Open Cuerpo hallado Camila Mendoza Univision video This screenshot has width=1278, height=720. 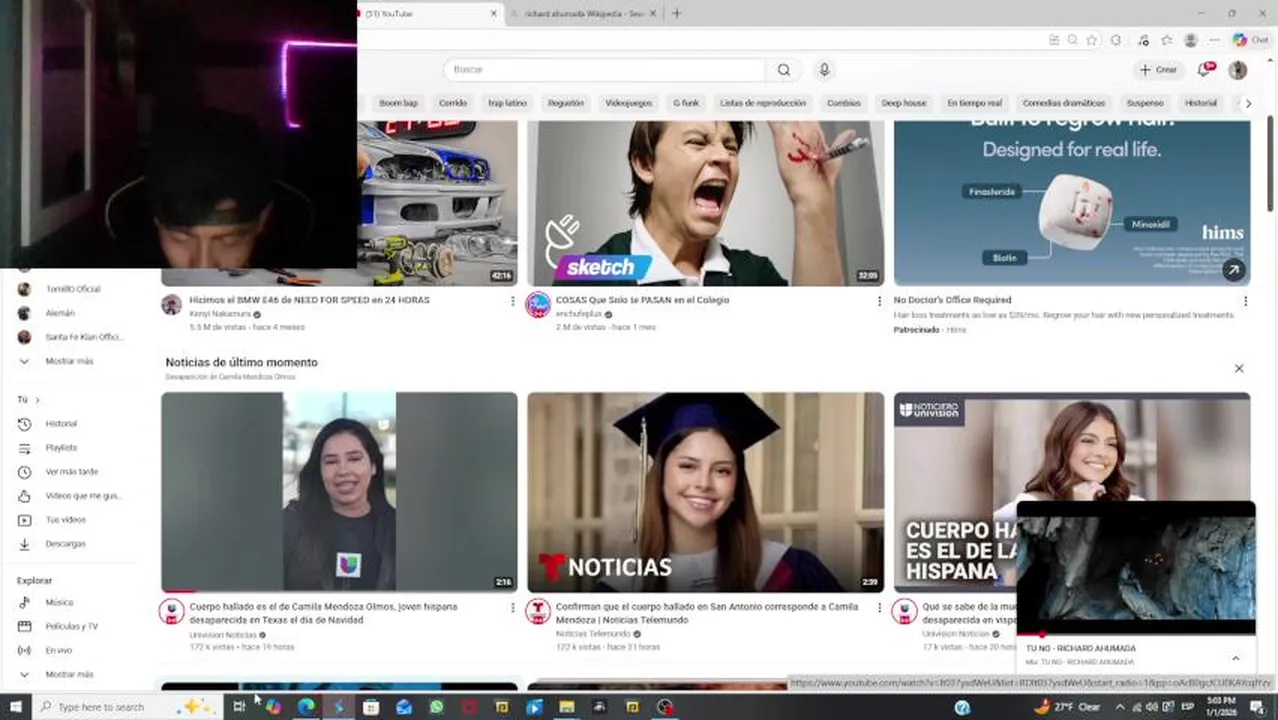point(339,491)
